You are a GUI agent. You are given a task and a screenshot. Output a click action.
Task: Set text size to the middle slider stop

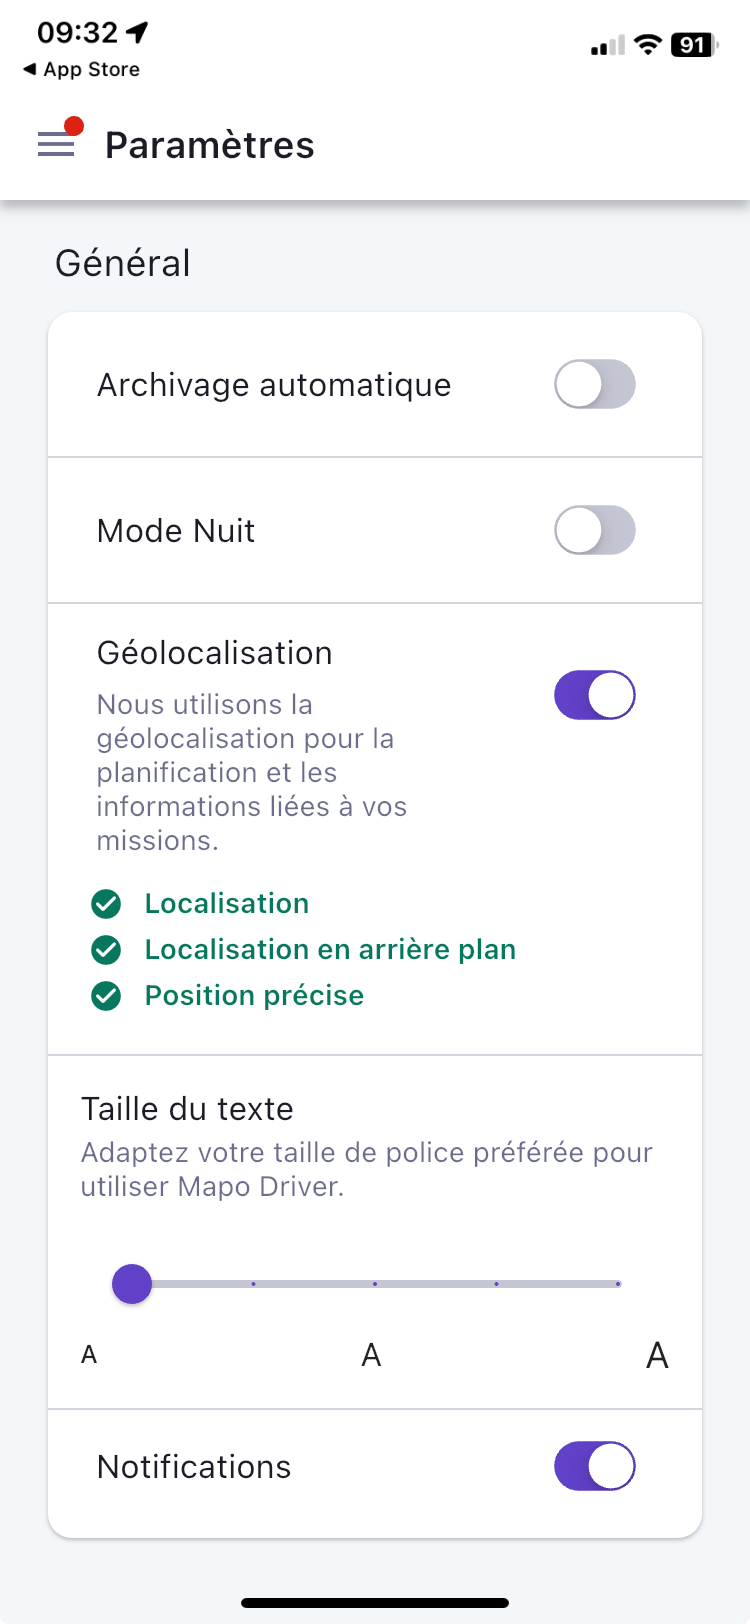tap(375, 1283)
